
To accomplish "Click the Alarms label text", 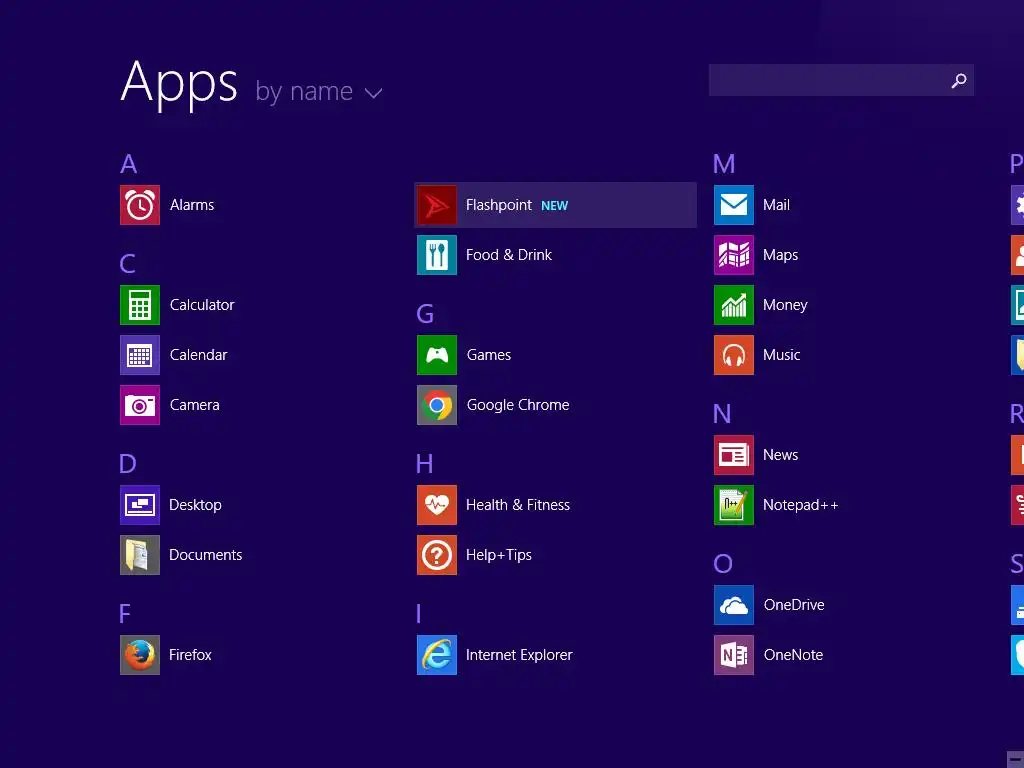I will pyautogui.click(x=192, y=205).
